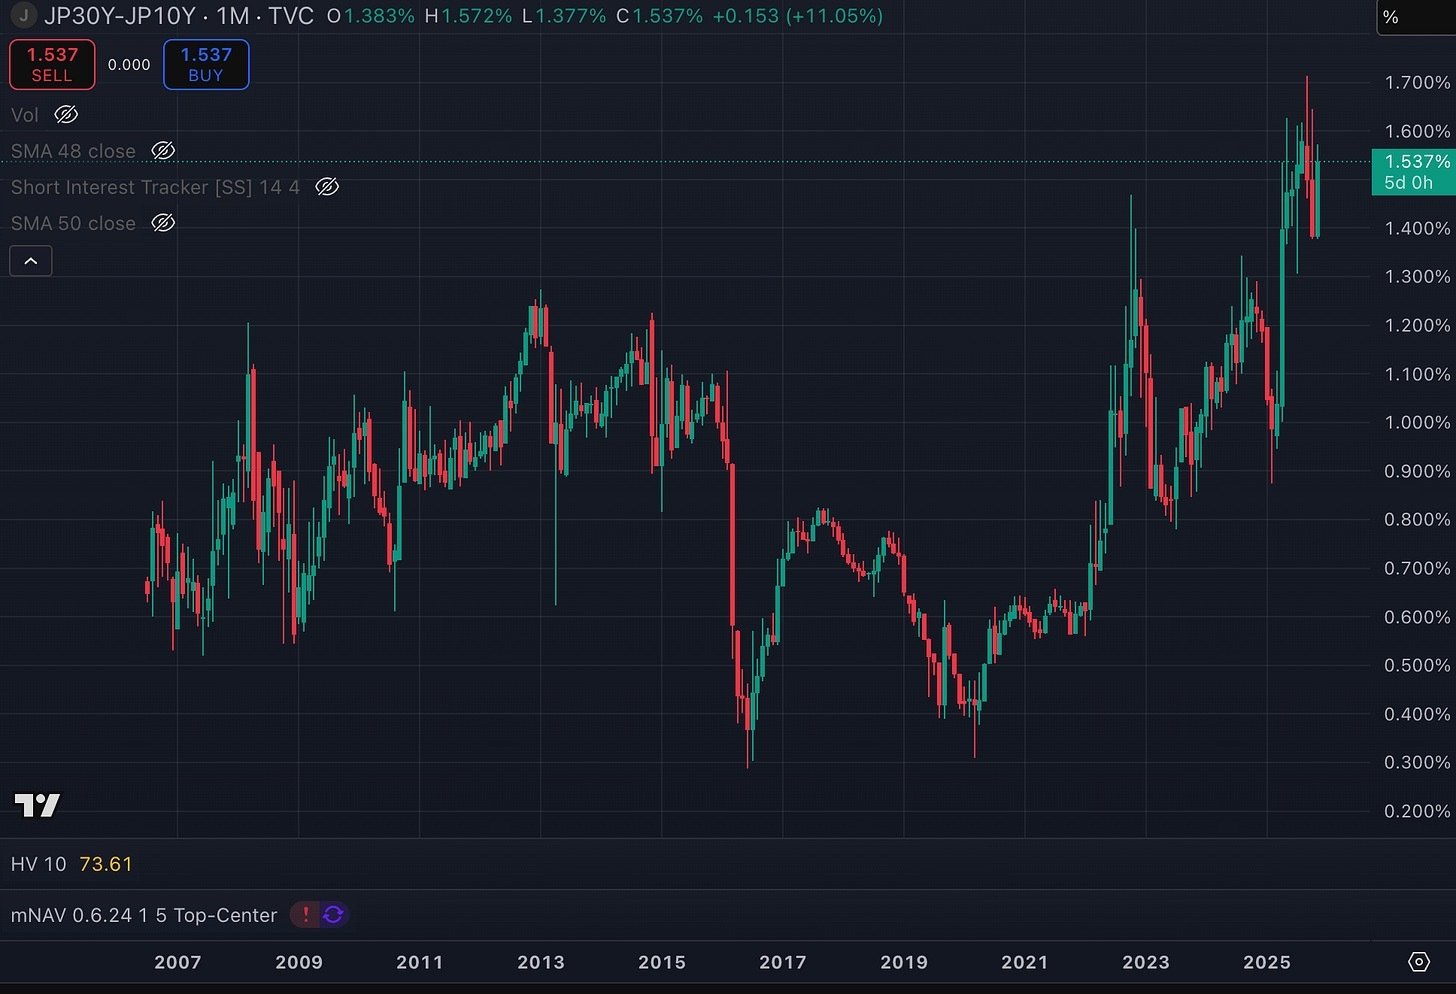This screenshot has height=994, width=1456.
Task: Click the eye icon beside Short Interest Tracker
Action: pos(327,187)
